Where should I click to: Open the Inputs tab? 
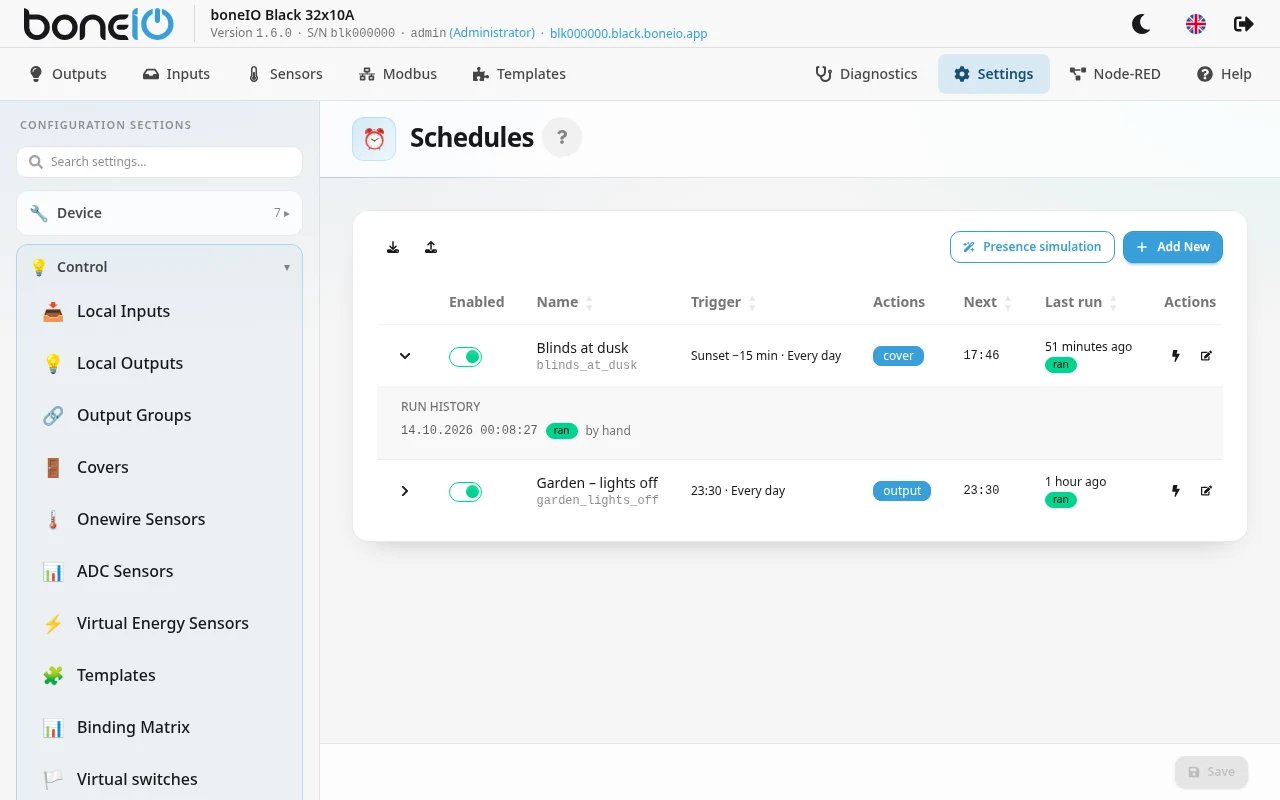click(176, 74)
